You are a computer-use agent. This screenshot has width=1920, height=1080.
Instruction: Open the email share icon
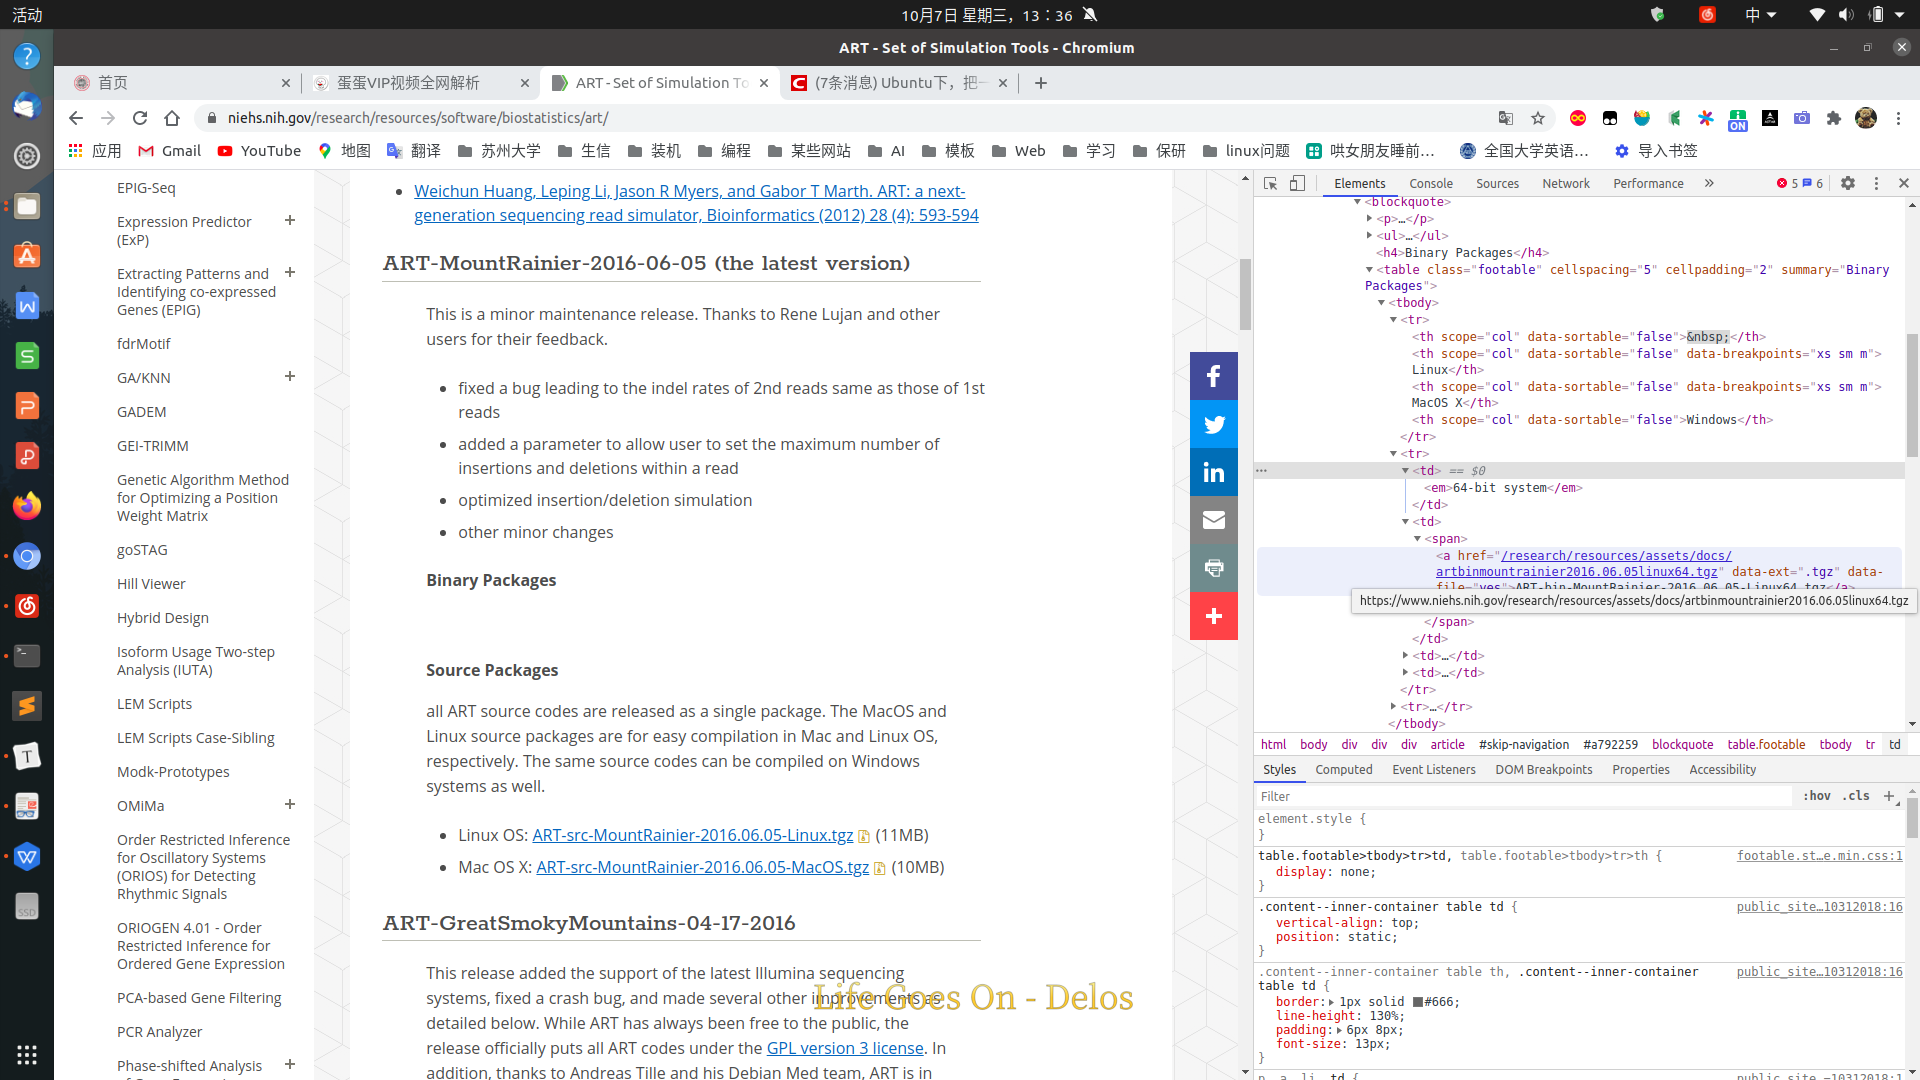point(1213,519)
